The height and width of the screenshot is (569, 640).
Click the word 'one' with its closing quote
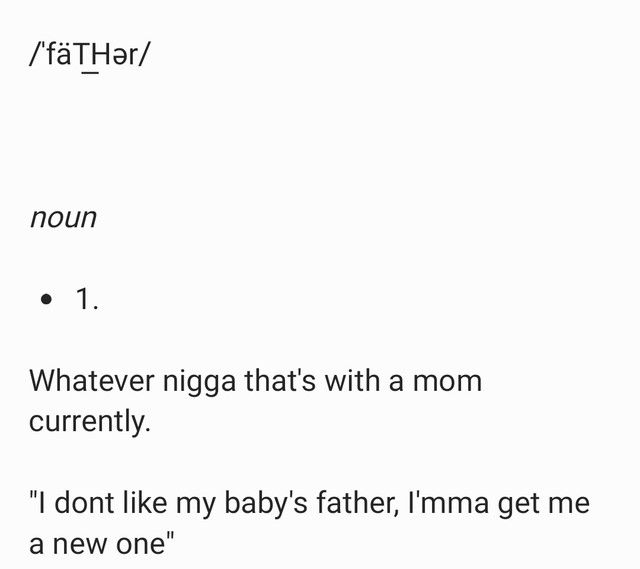pyautogui.click(x=145, y=543)
